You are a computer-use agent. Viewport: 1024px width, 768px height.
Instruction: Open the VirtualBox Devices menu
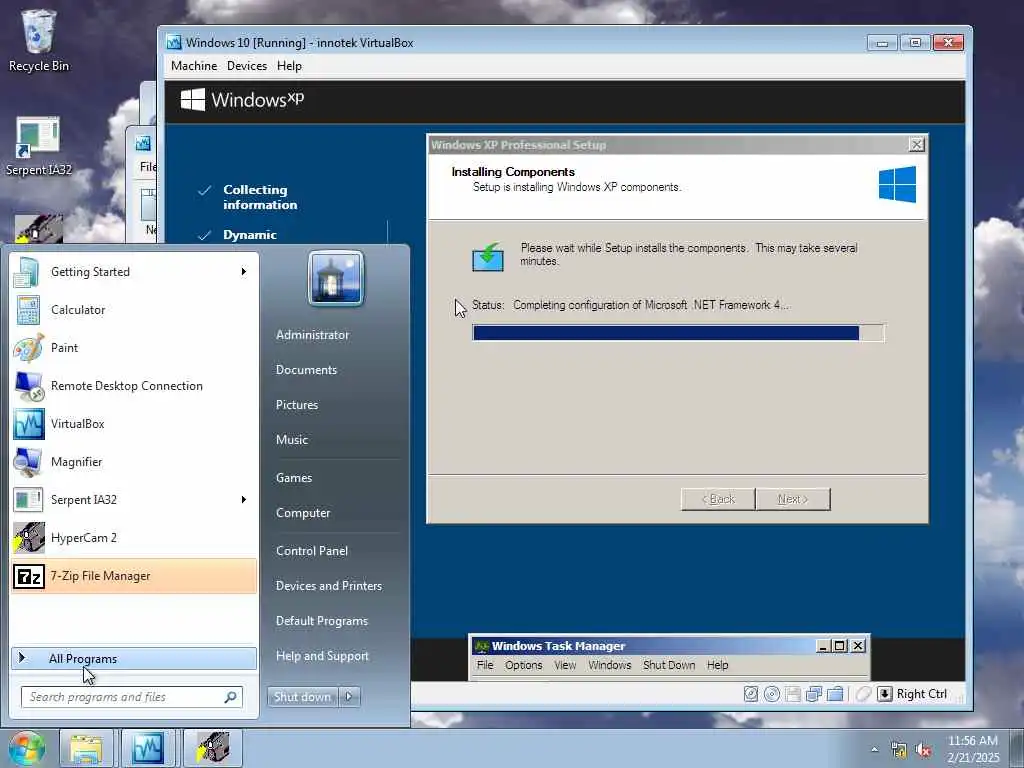(247, 66)
